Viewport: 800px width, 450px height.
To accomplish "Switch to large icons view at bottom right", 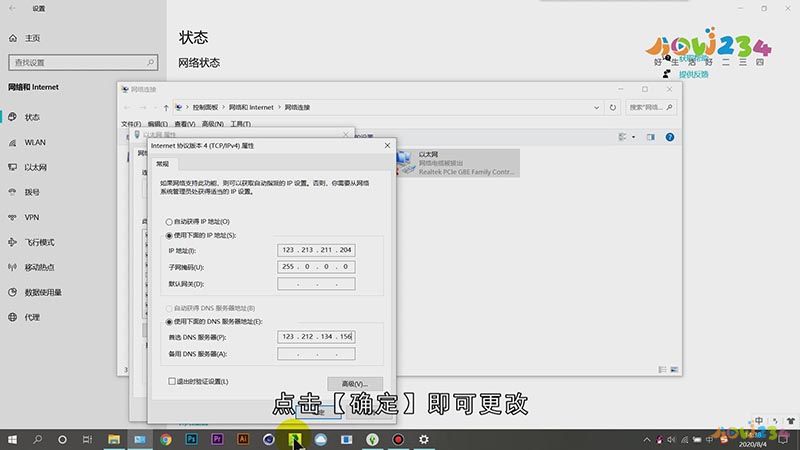I will point(674,369).
